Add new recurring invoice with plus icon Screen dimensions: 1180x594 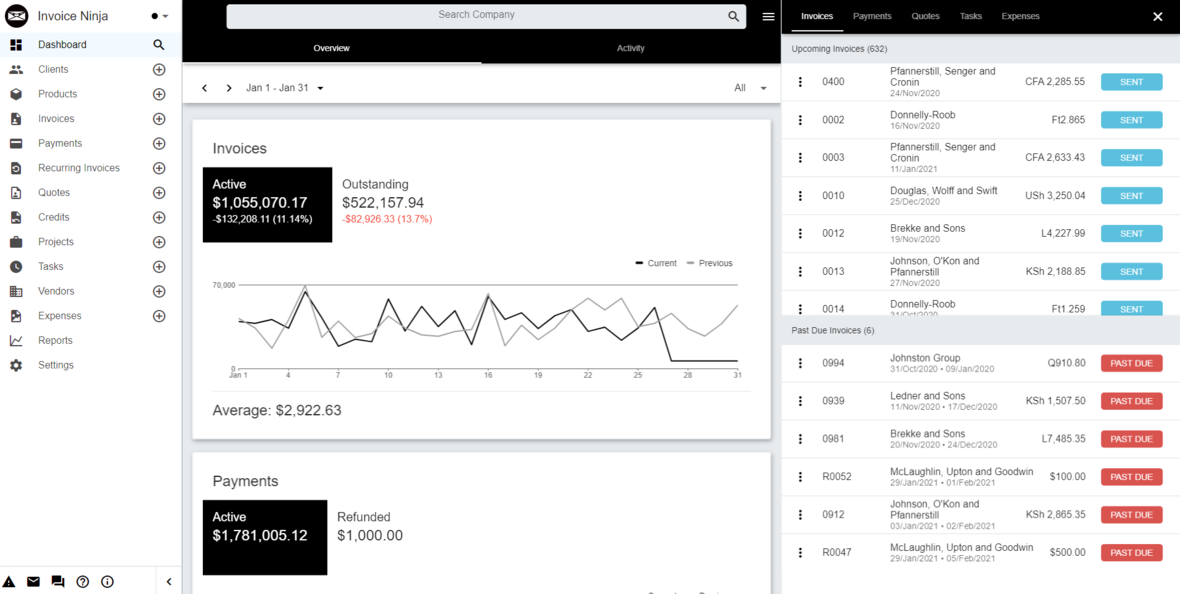coord(159,168)
